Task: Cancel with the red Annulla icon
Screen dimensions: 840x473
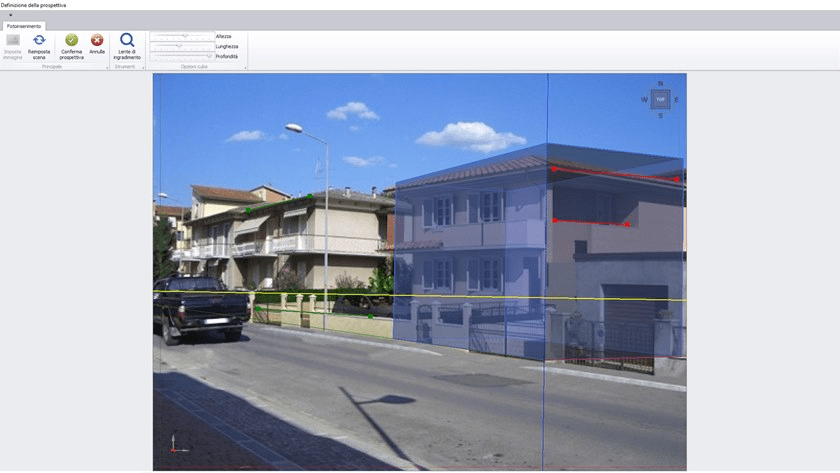Action: (x=97, y=41)
